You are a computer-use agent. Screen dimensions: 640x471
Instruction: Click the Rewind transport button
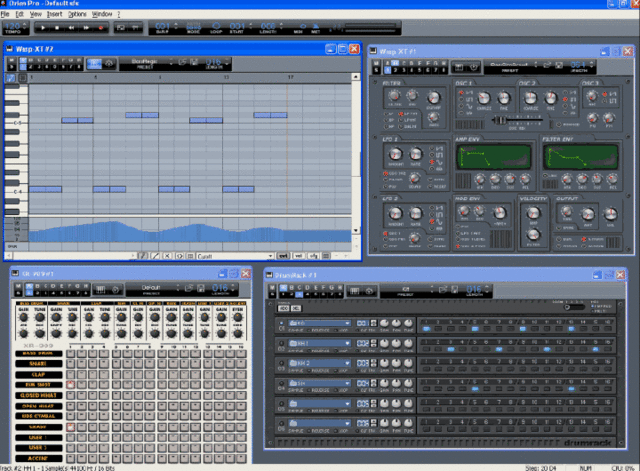pyautogui.click(x=71, y=28)
